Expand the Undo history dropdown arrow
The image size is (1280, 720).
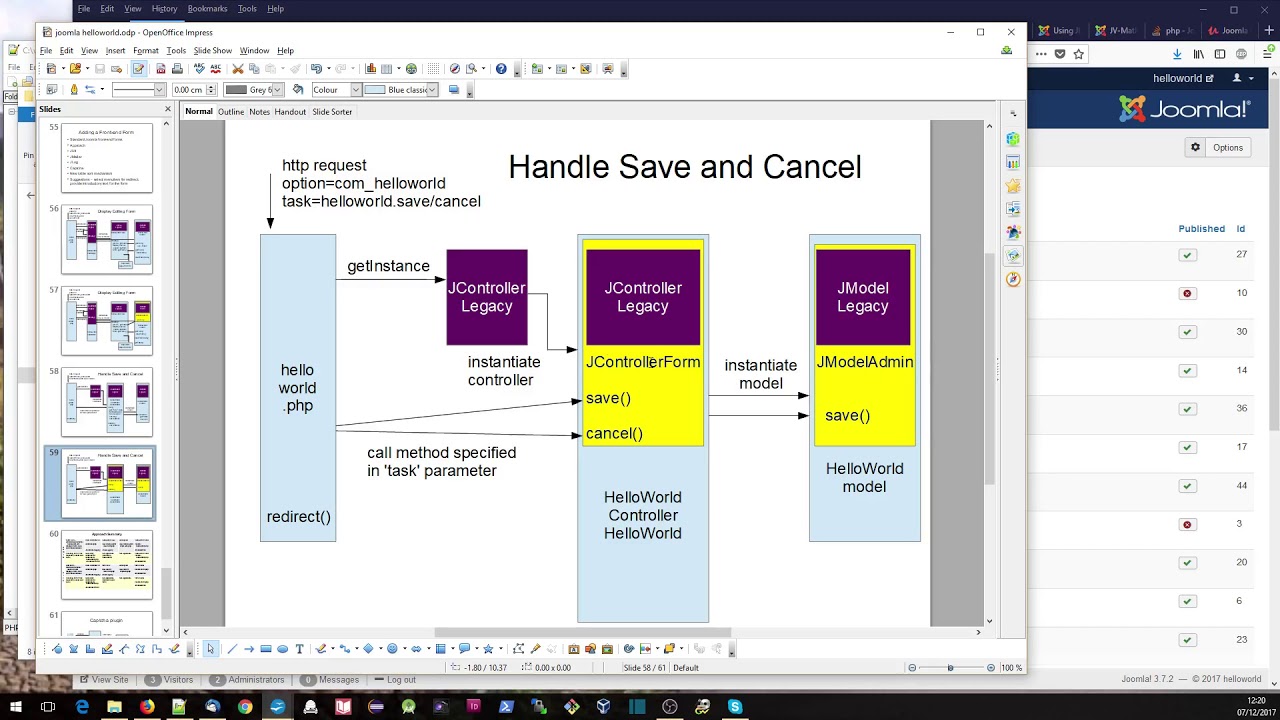click(x=329, y=69)
